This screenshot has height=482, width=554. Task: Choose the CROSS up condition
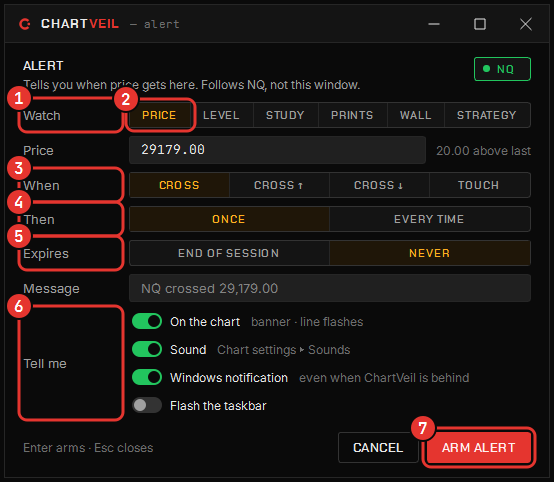click(x=279, y=185)
